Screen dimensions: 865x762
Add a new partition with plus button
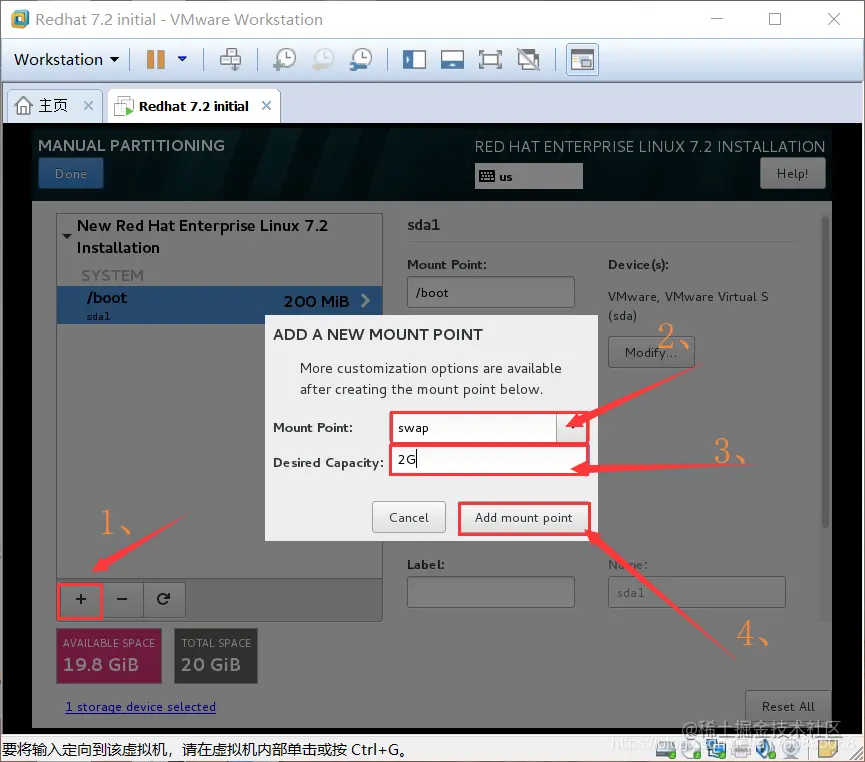(x=81, y=599)
